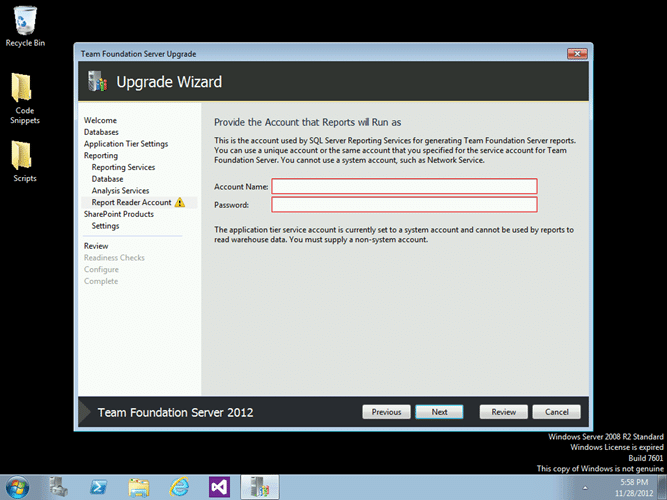Image resolution: width=667 pixels, height=500 pixels.
Task: Click the 'Password:' label
Action: pos(231,205)
